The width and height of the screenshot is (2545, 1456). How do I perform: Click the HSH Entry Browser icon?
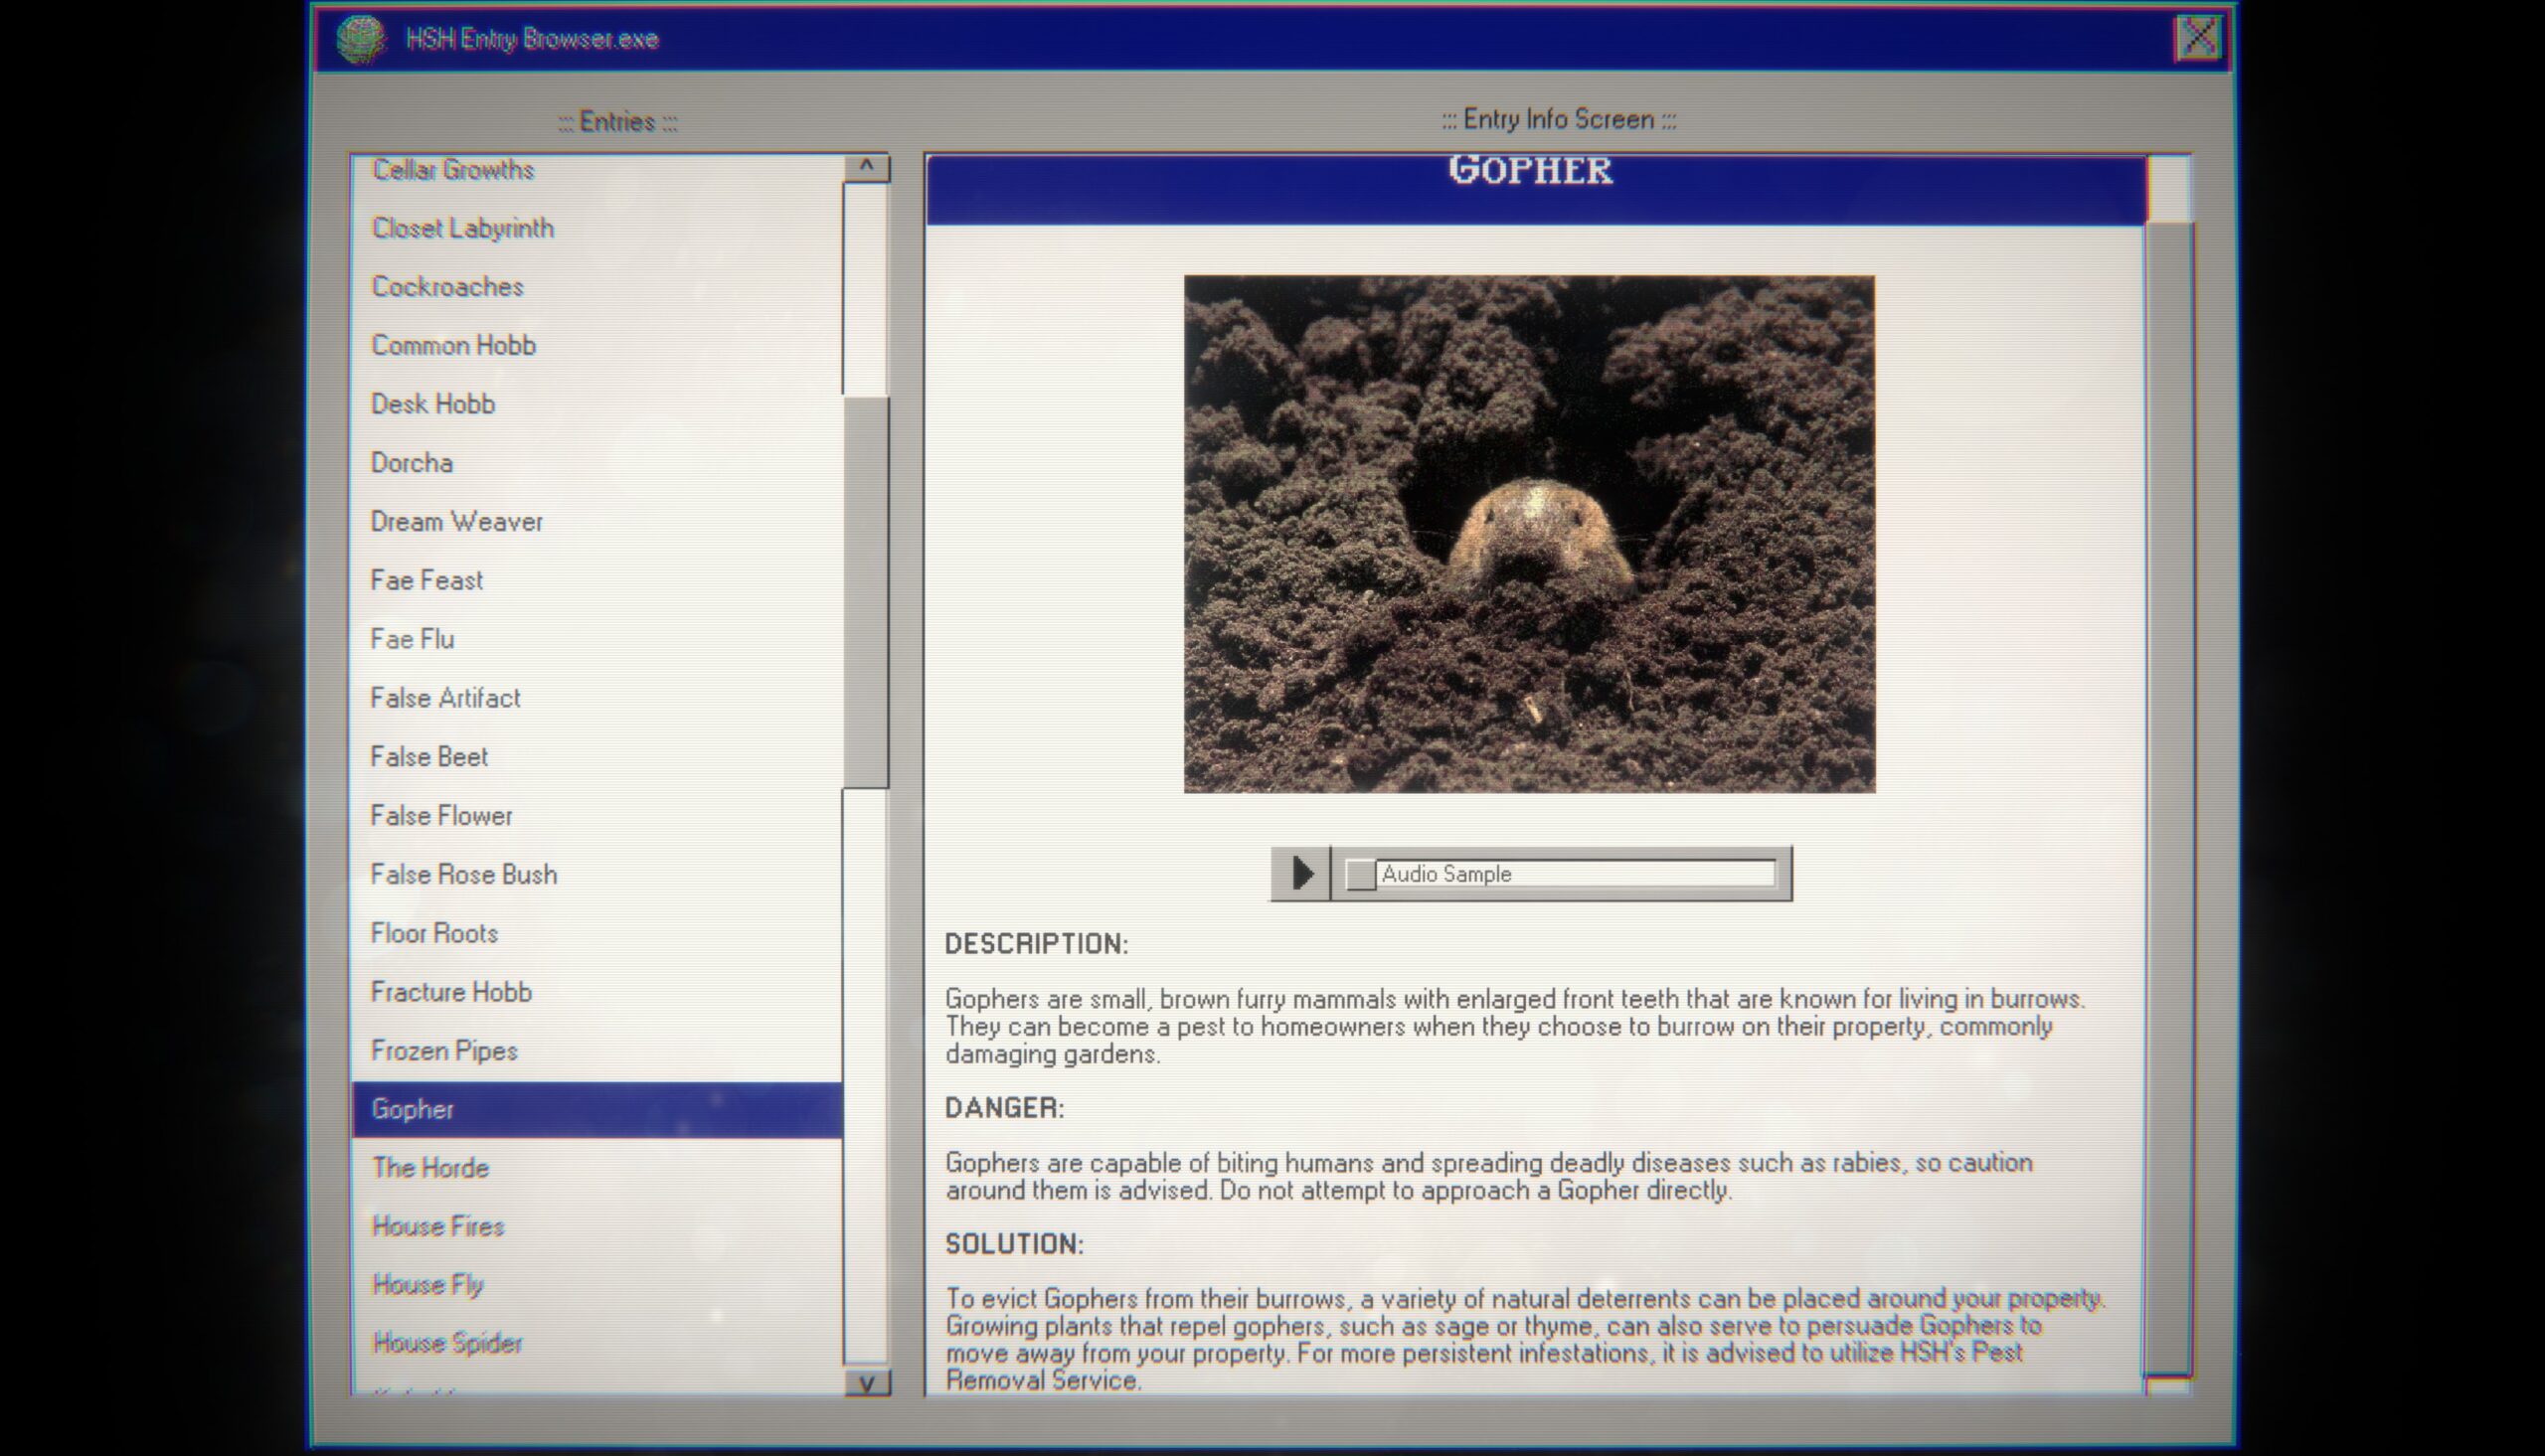coord(357,39)
